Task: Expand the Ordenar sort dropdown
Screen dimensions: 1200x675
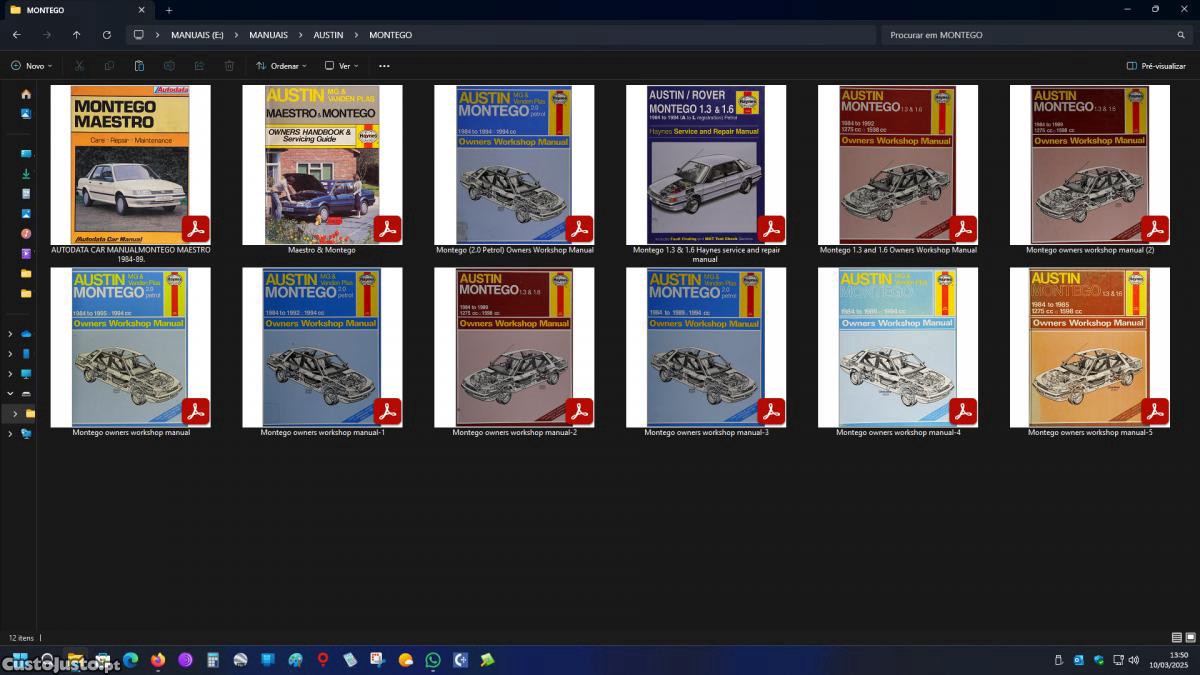Action: (x=282, y=66)
